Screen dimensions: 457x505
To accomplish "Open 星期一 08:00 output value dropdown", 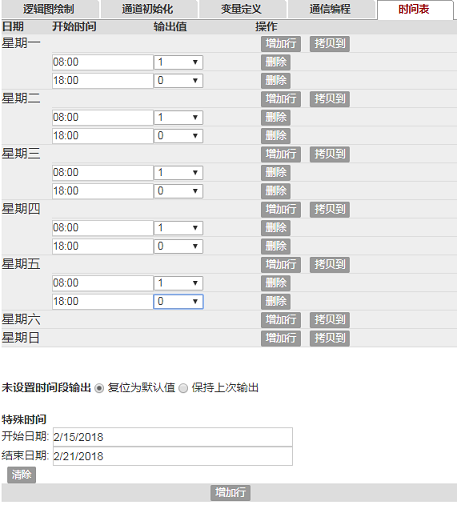I will tap(178, 62).
